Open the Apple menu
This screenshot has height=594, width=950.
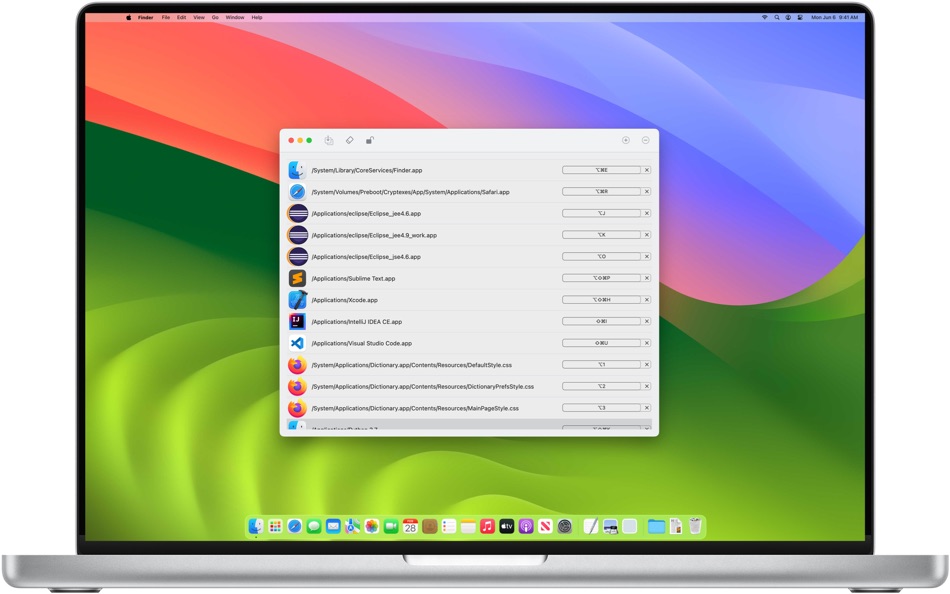(x=128, y=18)
